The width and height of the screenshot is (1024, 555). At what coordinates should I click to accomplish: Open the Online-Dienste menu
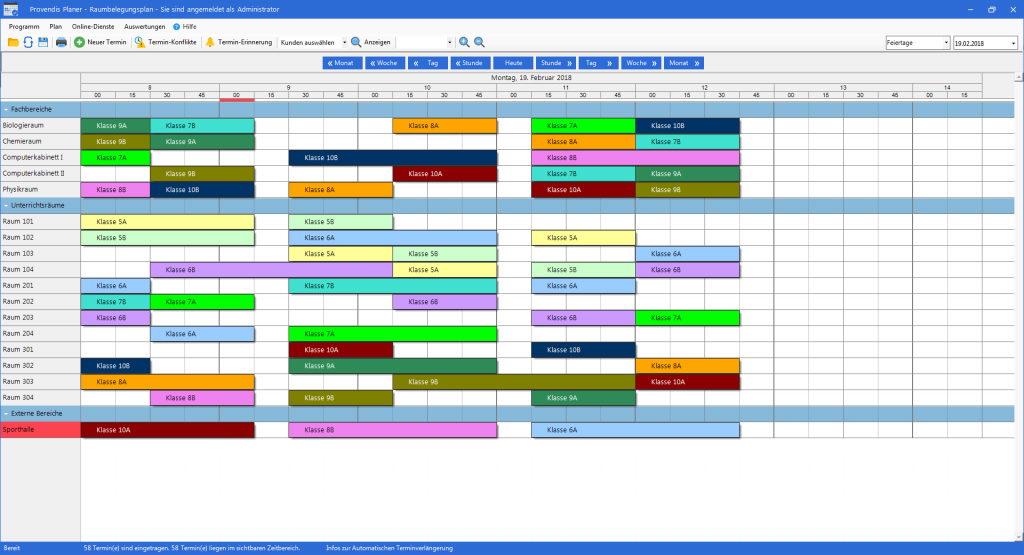pos(93,27)
